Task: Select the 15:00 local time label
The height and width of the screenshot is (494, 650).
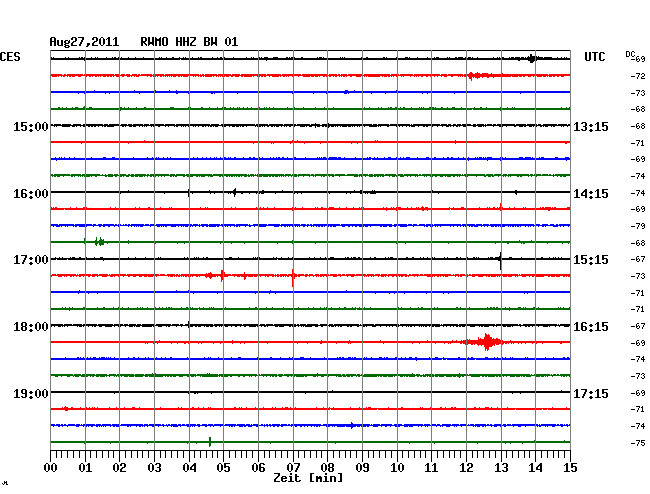Action: [31, 126]
